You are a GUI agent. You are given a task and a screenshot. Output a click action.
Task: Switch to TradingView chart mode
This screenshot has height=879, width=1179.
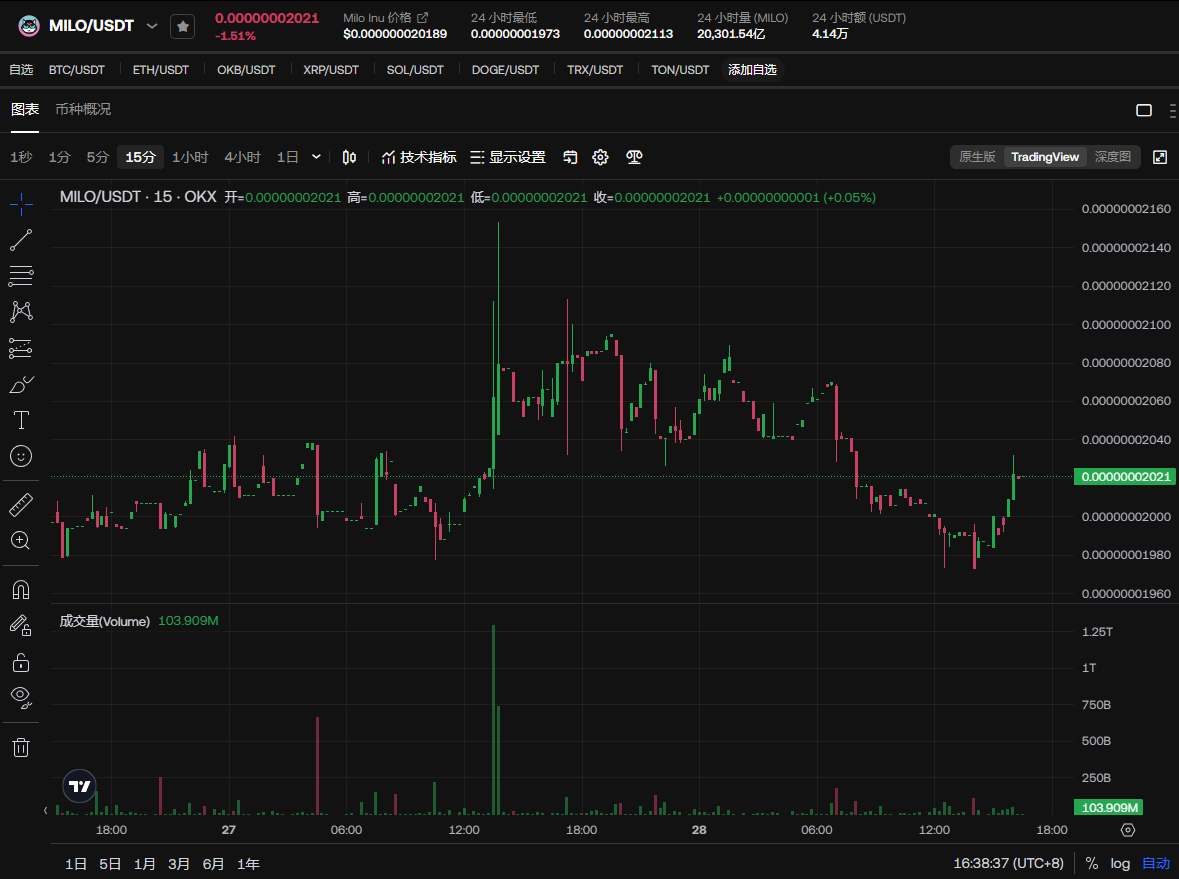1045,156
